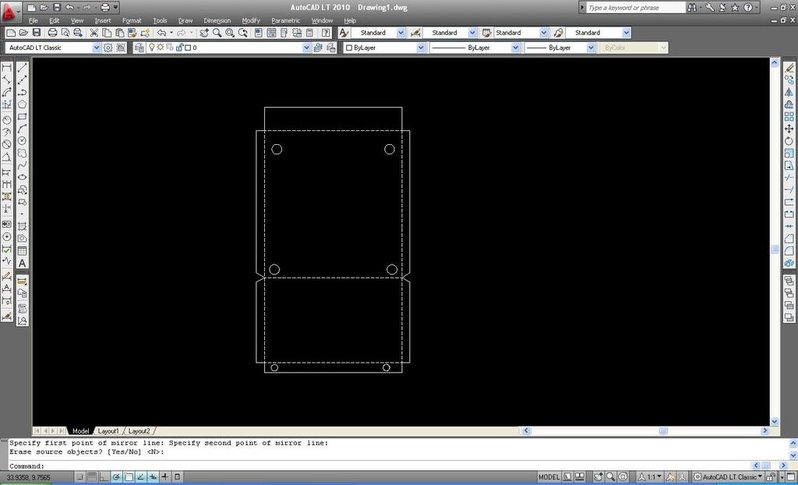The width and height of the screenshot is (798, 485).
Task: Click the Model tab
Action: tap(80, 431)
